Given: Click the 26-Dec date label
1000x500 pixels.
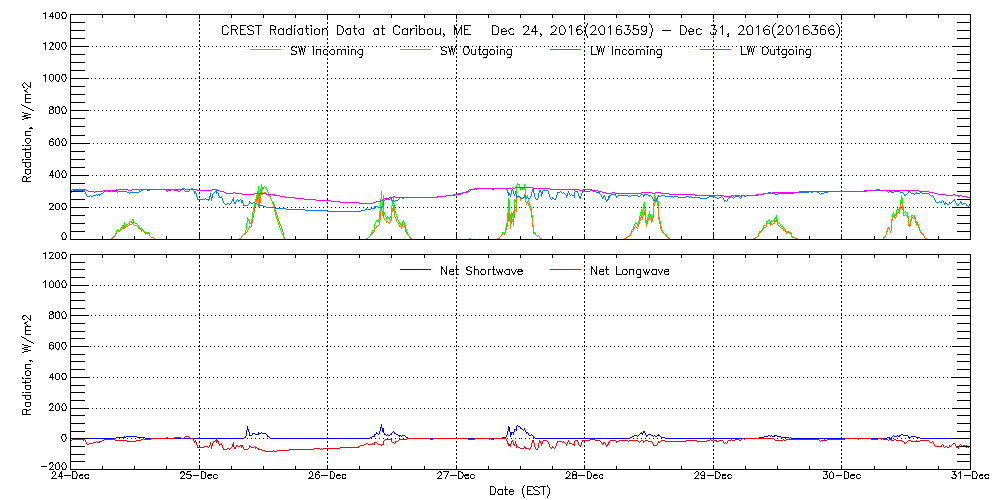Looking at the screenshot, I should [x=328, y=477].
